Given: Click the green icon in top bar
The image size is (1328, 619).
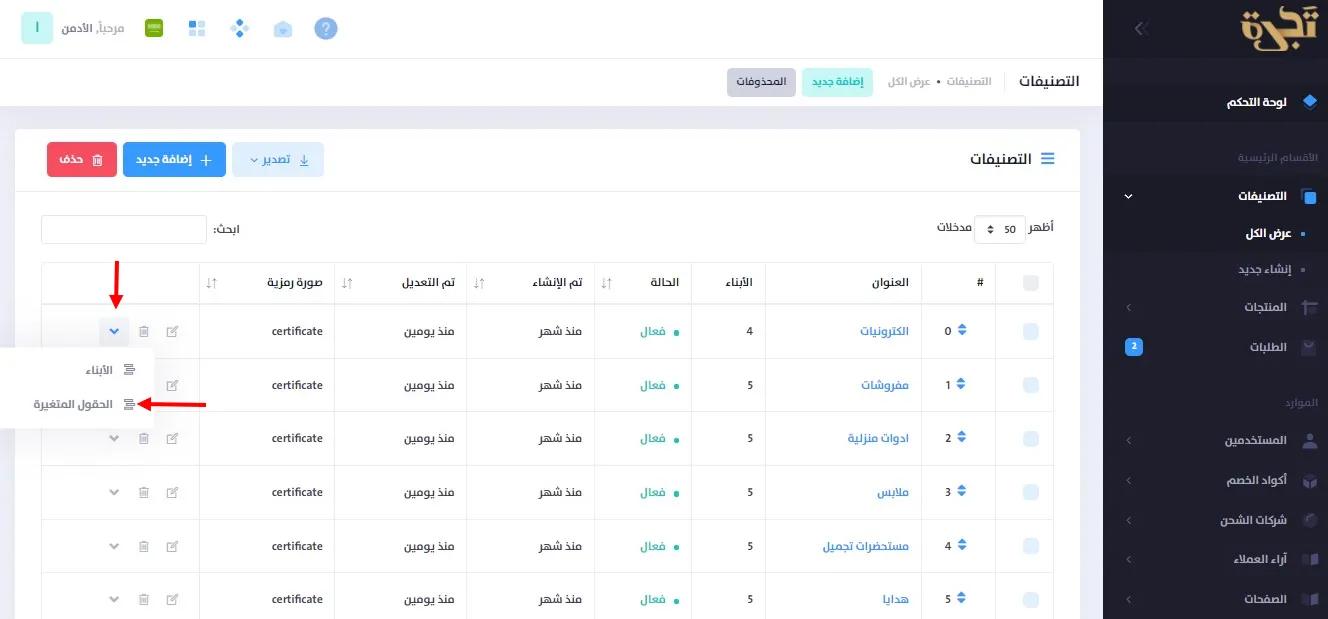Looking at the screenshot, I should (154, 28).
